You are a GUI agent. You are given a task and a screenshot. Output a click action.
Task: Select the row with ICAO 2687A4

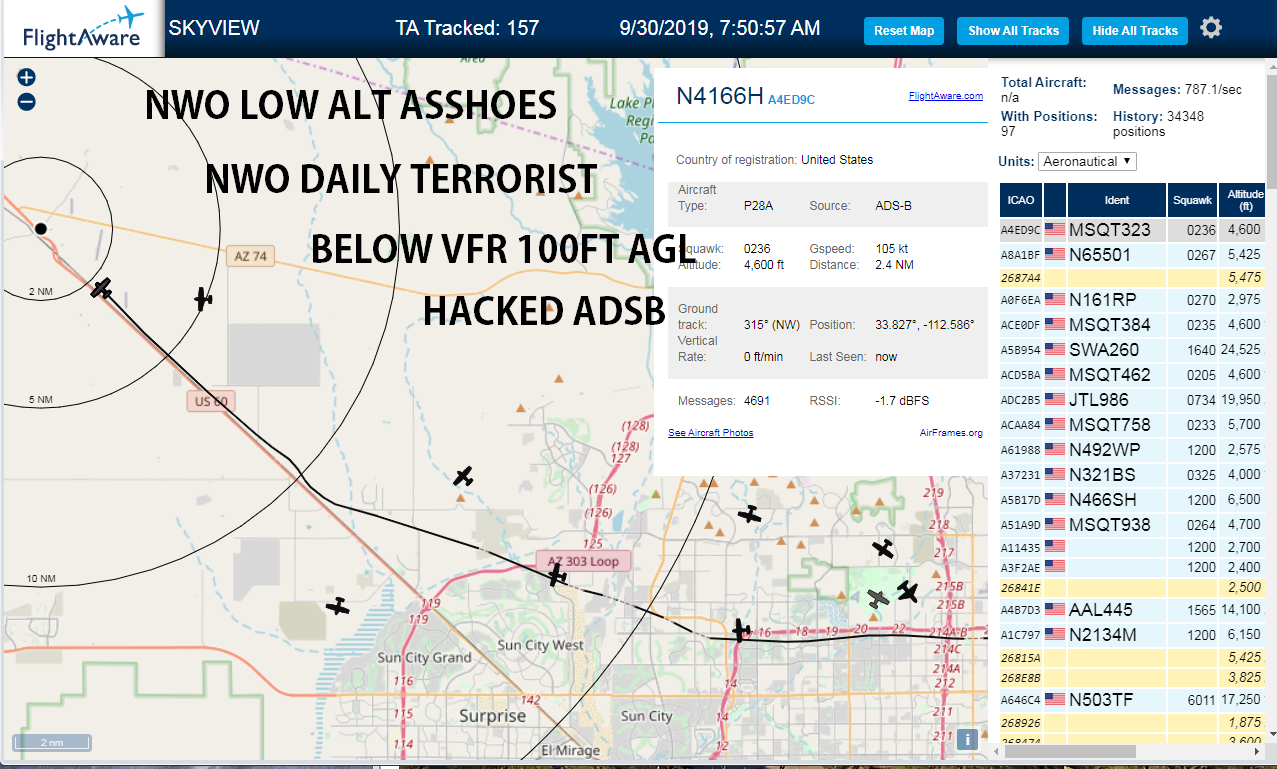(1134, 277)
